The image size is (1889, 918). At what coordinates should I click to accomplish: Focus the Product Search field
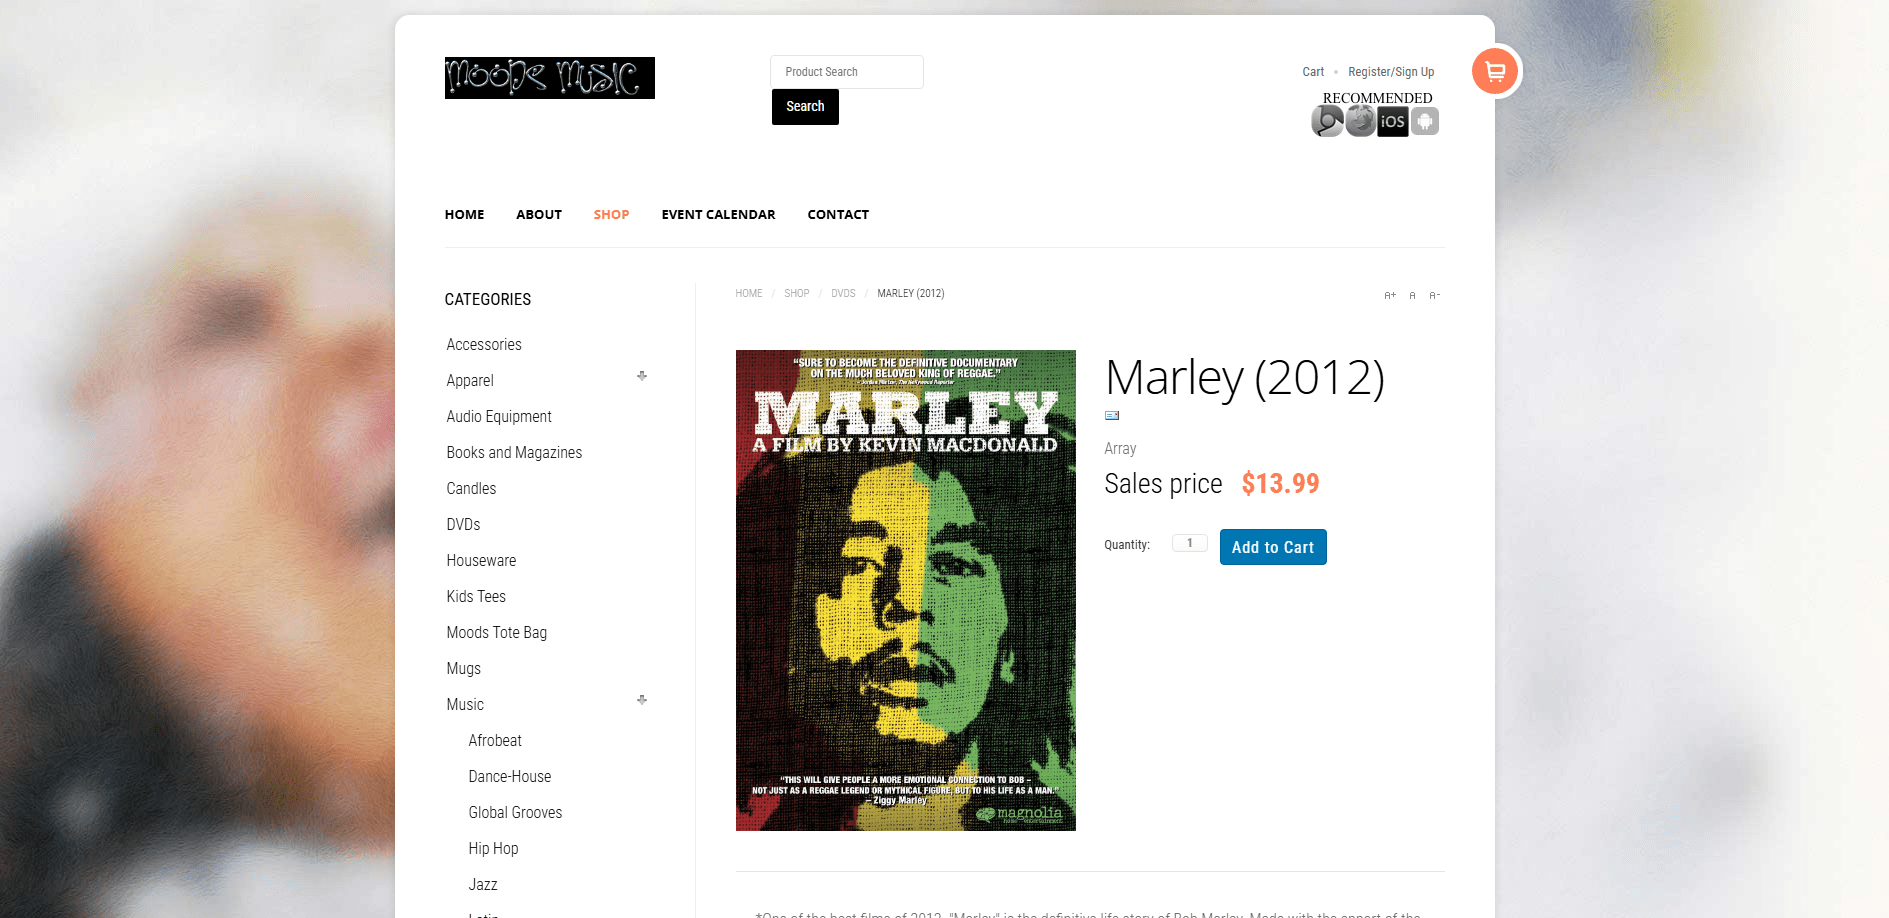click(x=846, y=72)
